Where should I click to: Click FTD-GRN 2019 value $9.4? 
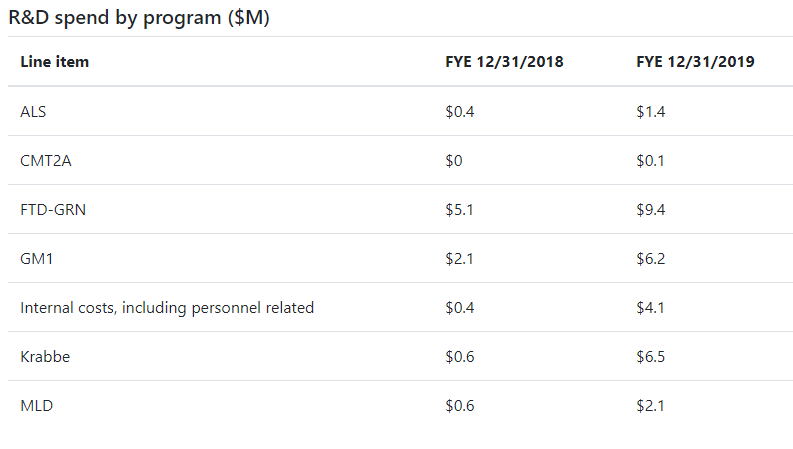pos(651,210)
